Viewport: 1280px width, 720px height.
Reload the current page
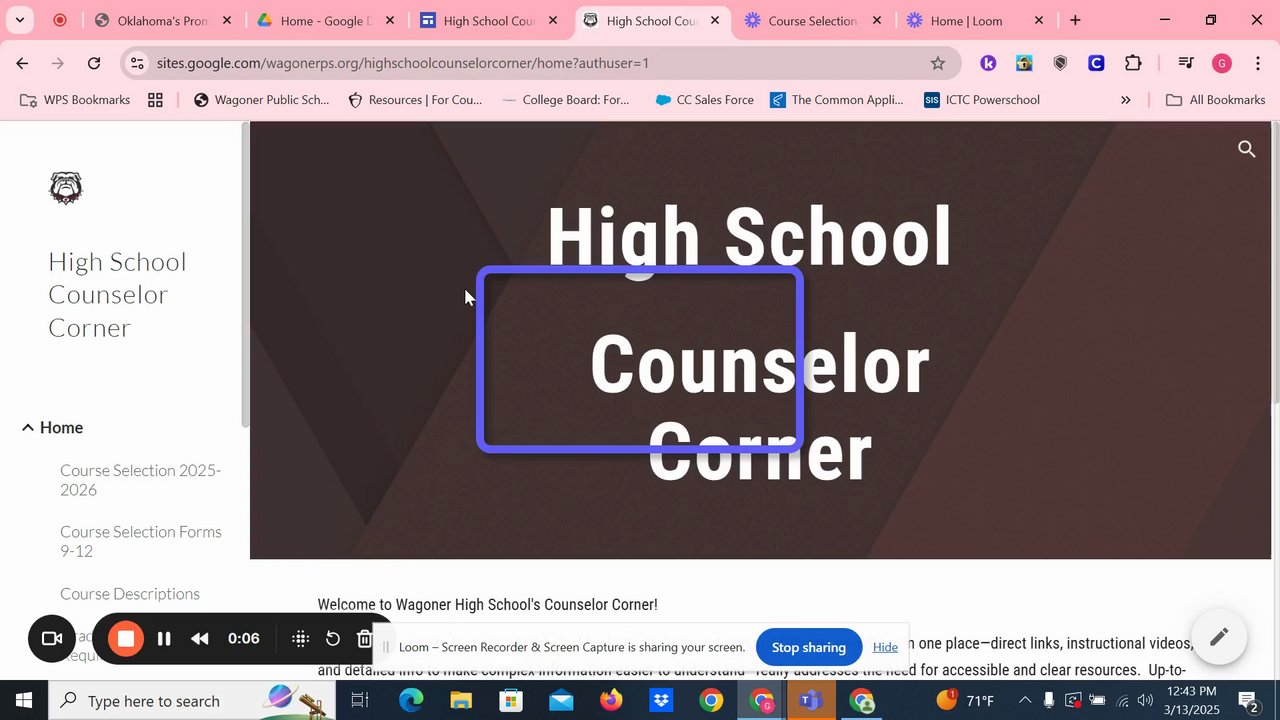click(x=94, y=63)
